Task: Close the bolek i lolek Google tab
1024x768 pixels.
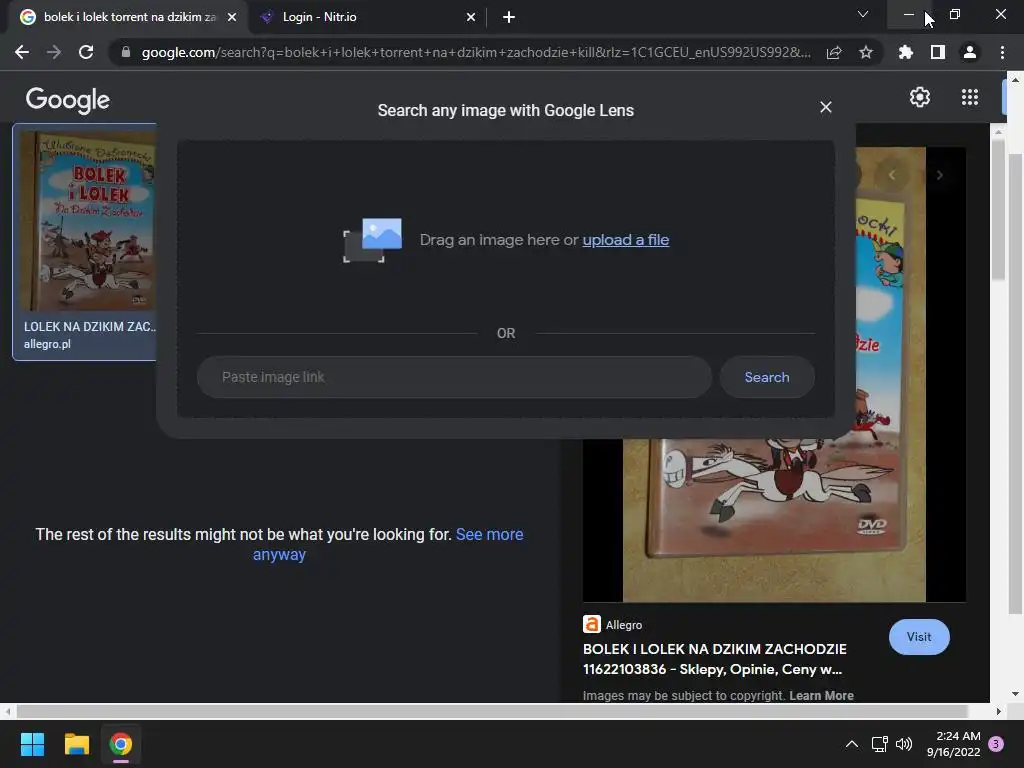Action: [x=232, y=17]
